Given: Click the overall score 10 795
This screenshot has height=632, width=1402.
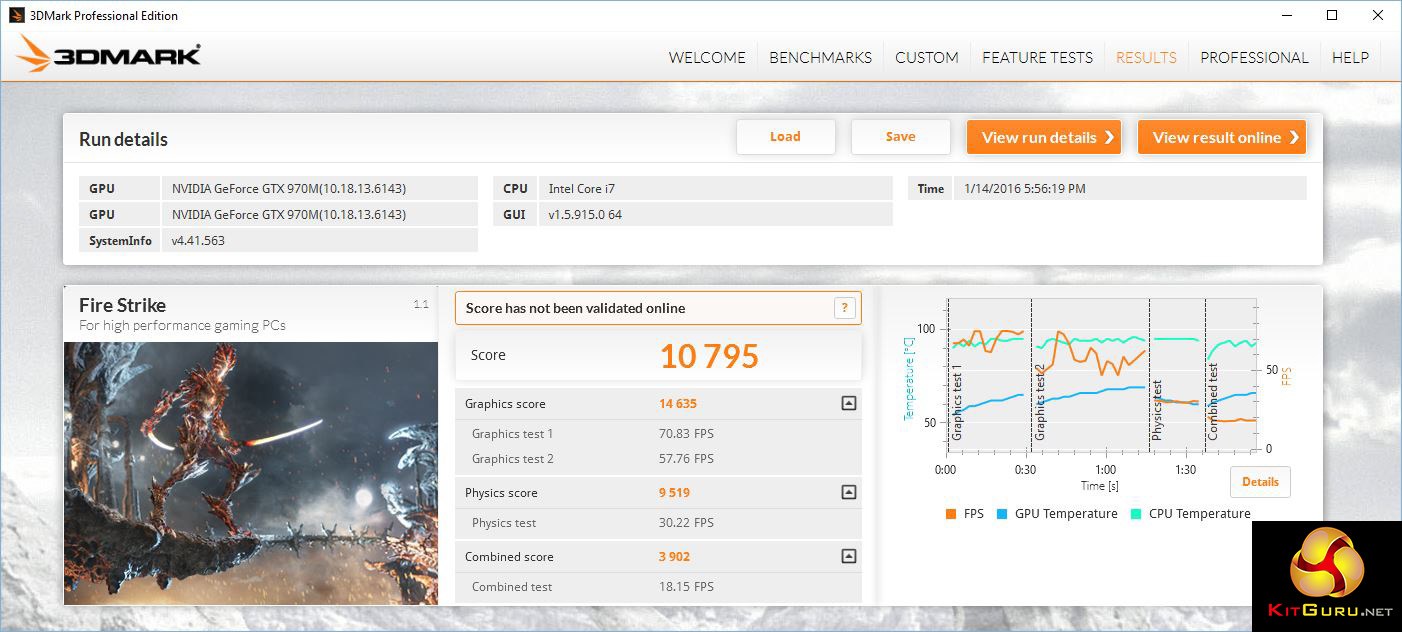Looking at the screenshot, I should click(x=709, y=356).
